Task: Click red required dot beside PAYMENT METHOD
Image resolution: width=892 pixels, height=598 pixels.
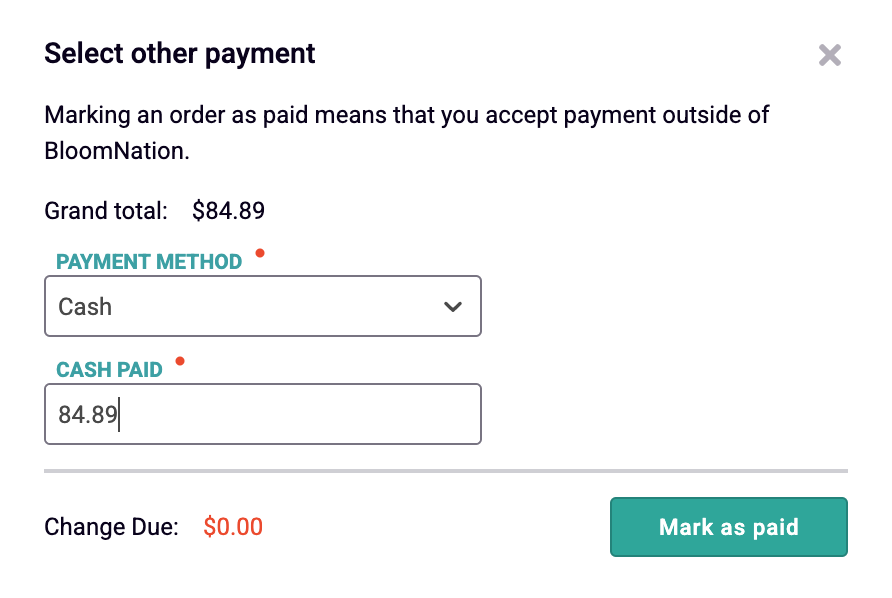Action: pyautogui.click(x=260, y=253)
